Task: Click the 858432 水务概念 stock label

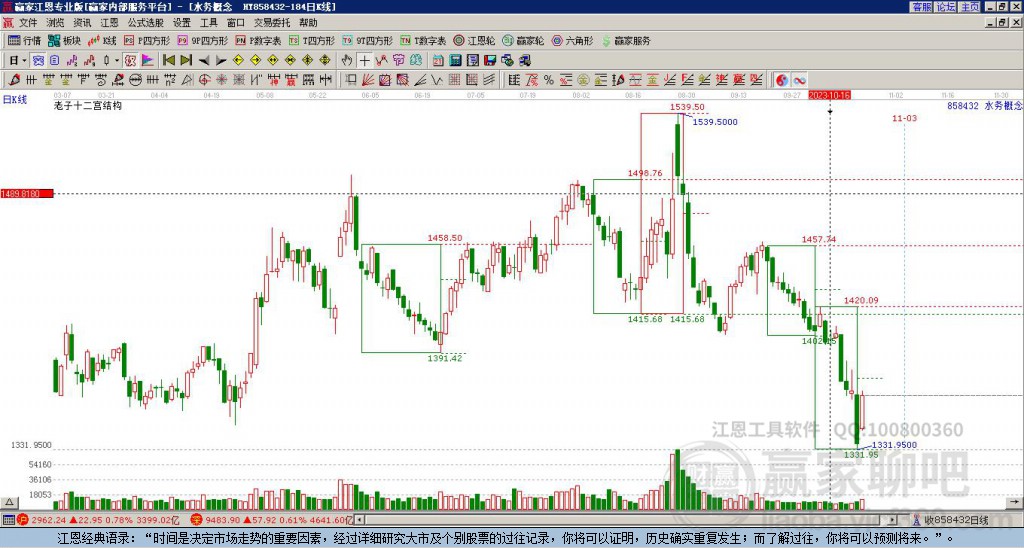Action: pos(984,105)
